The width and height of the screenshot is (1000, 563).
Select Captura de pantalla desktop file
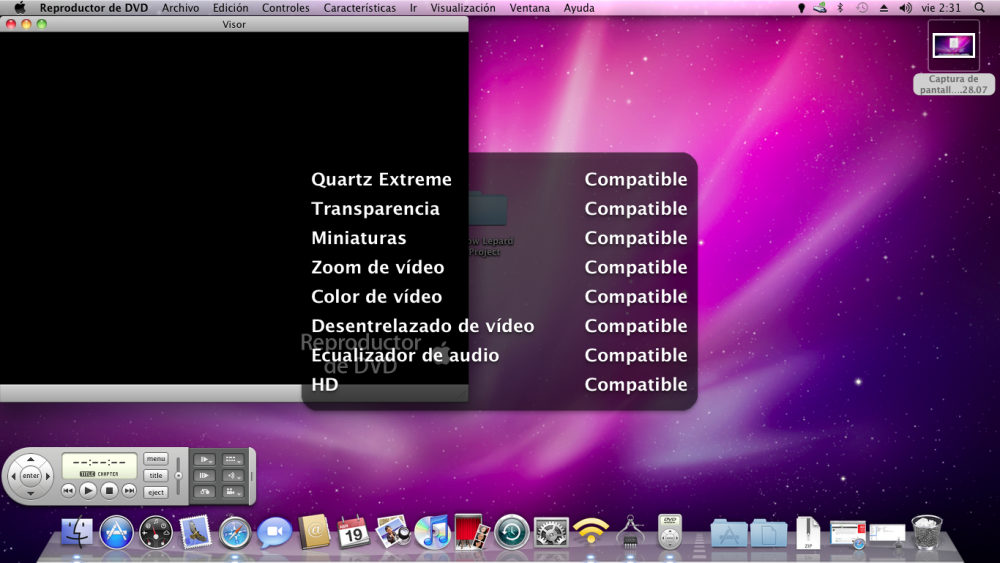tap(953, 57)
